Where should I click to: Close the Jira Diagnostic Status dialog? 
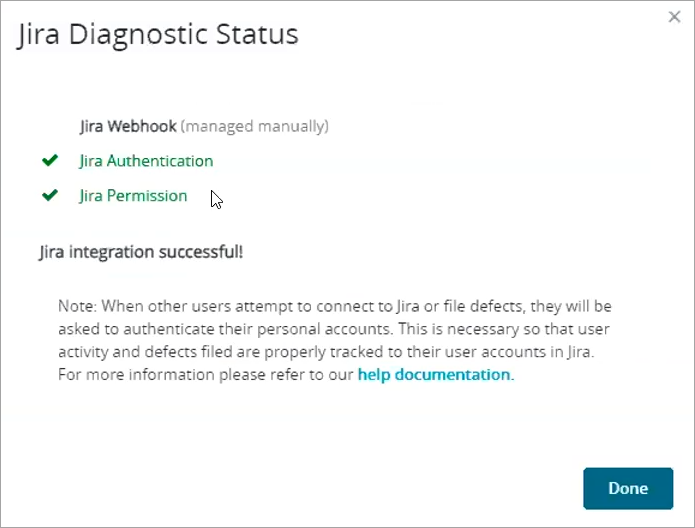point(674,17)
